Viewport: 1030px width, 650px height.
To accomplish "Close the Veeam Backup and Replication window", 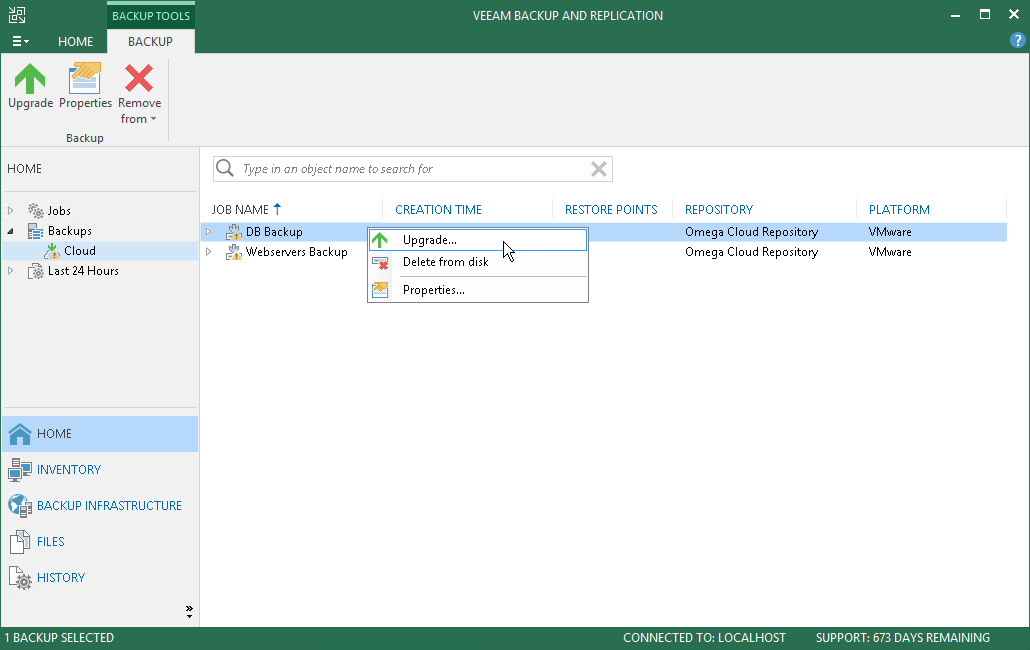I will point(1014,14).
